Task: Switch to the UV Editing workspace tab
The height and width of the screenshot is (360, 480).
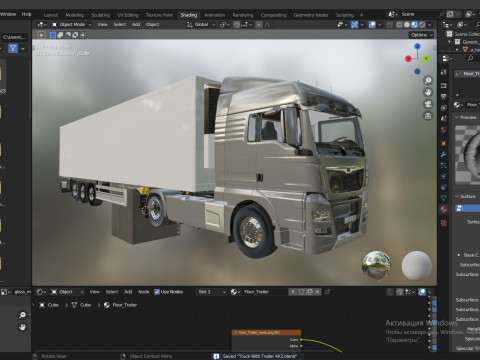Action: point(128,15)
